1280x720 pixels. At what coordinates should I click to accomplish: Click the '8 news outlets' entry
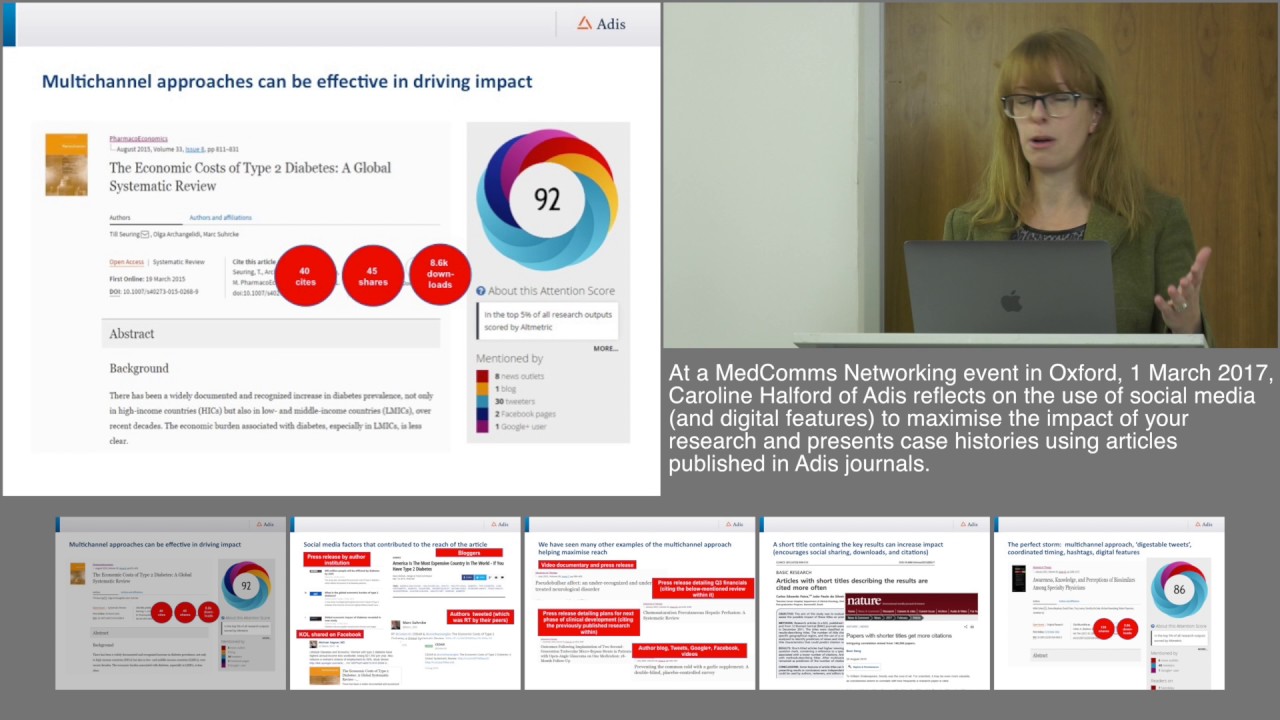click(519, 376)
